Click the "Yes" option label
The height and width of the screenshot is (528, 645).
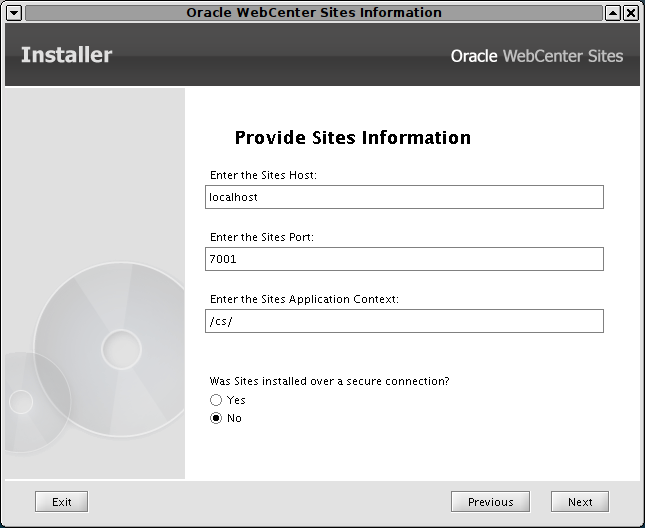[x=236, y=400]
